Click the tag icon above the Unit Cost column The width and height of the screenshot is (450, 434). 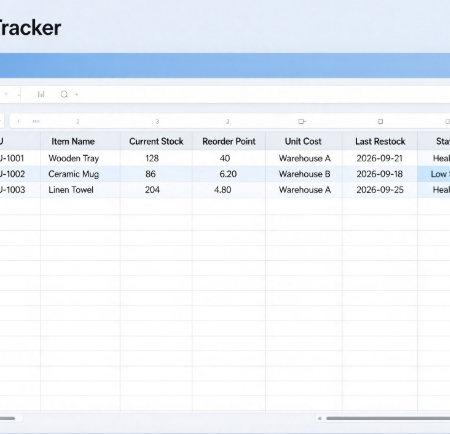[302, 122]
